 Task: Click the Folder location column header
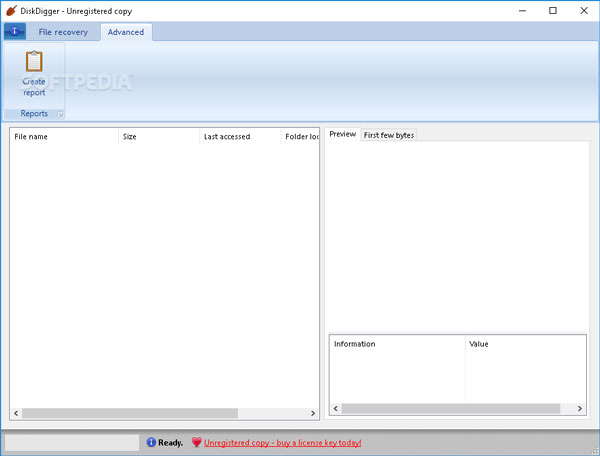[300, 137]
